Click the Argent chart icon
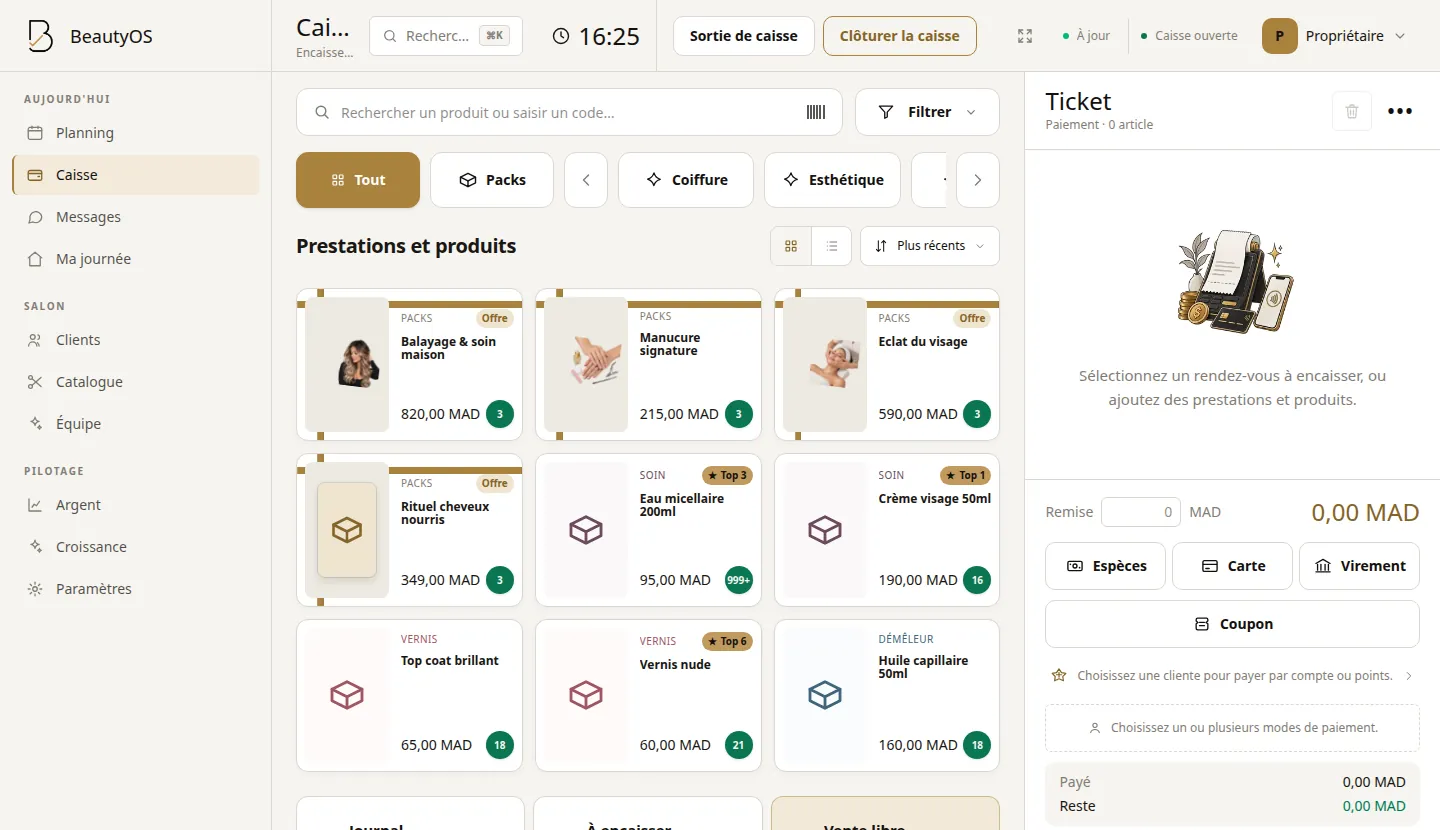Viewport: 1440px width, 830px height. click(35, 505)
